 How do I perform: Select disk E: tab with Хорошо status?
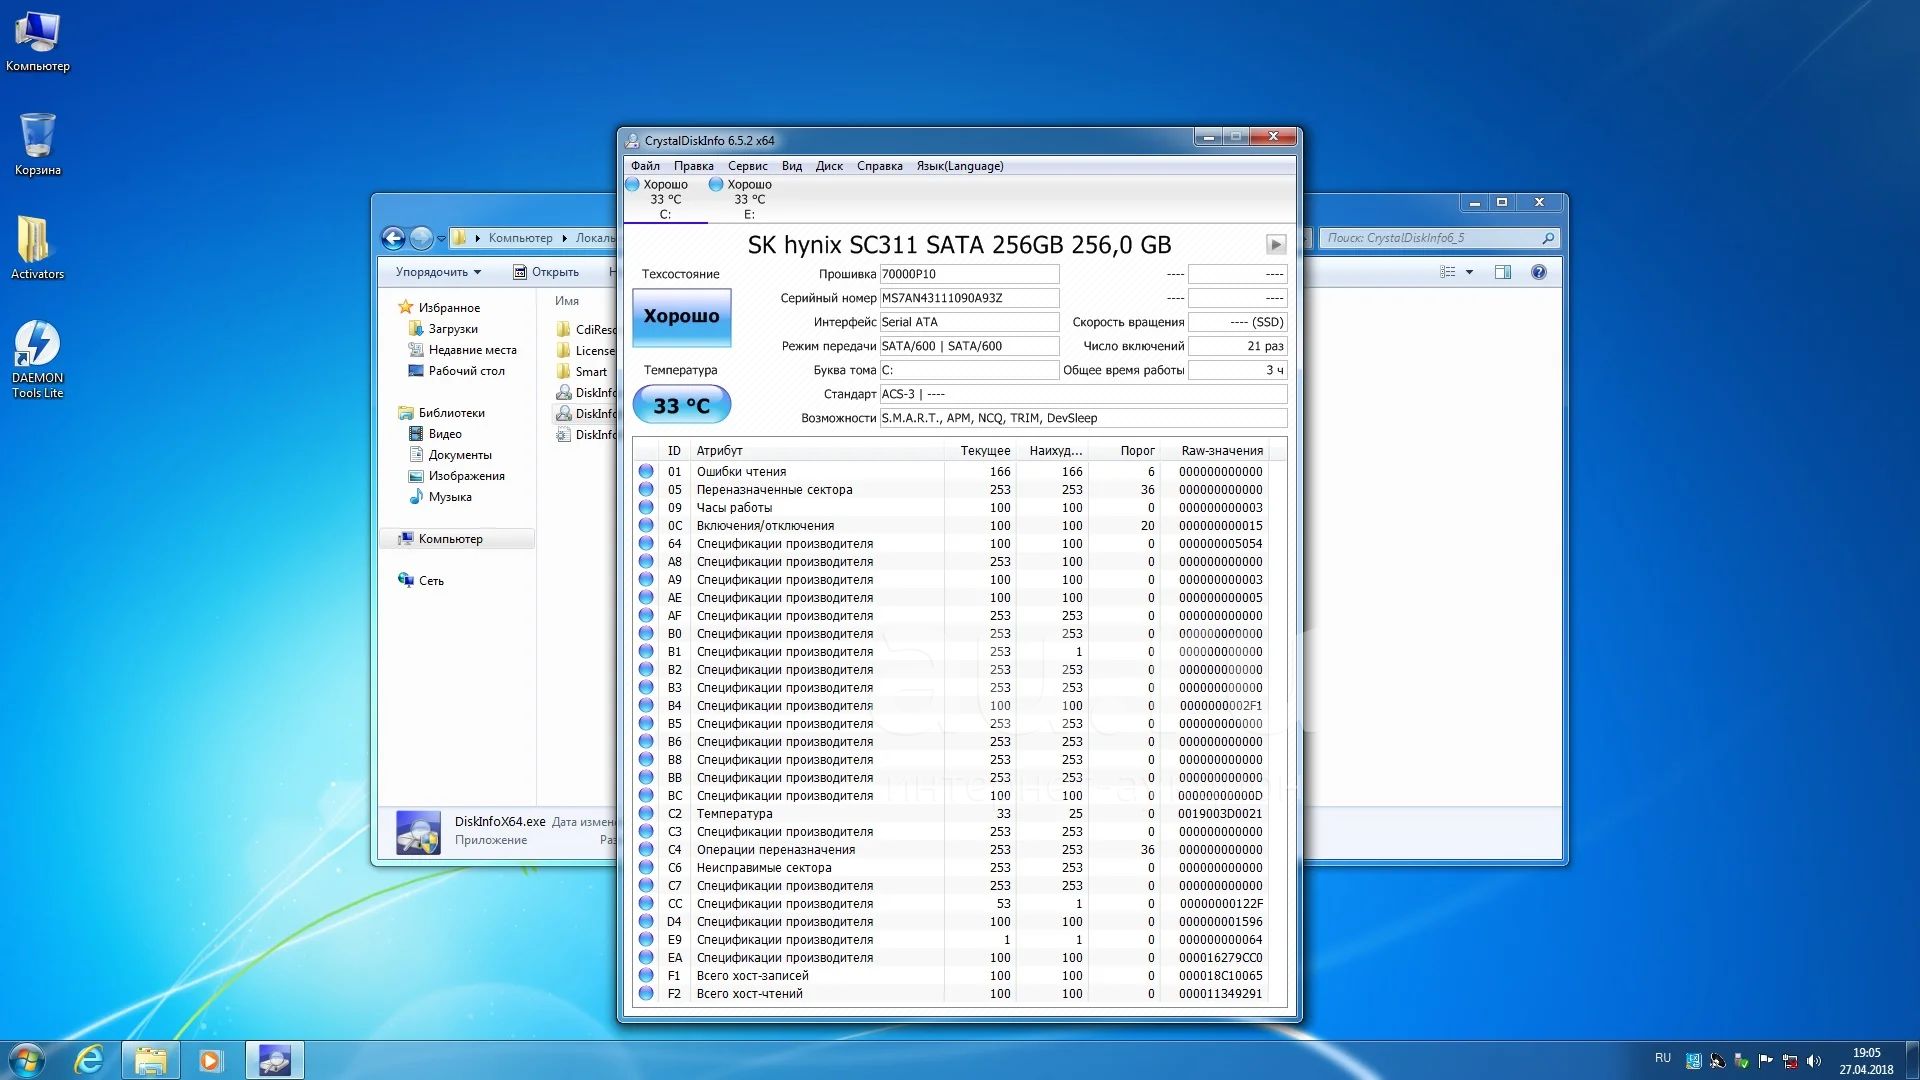click(x=748, y=199)
